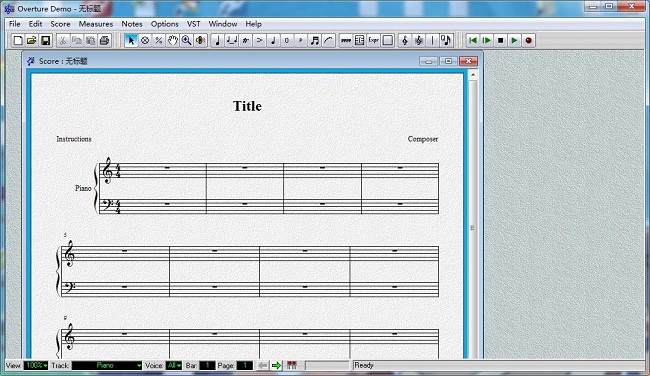Go to previous page with gray arrow

coord(262,365)
